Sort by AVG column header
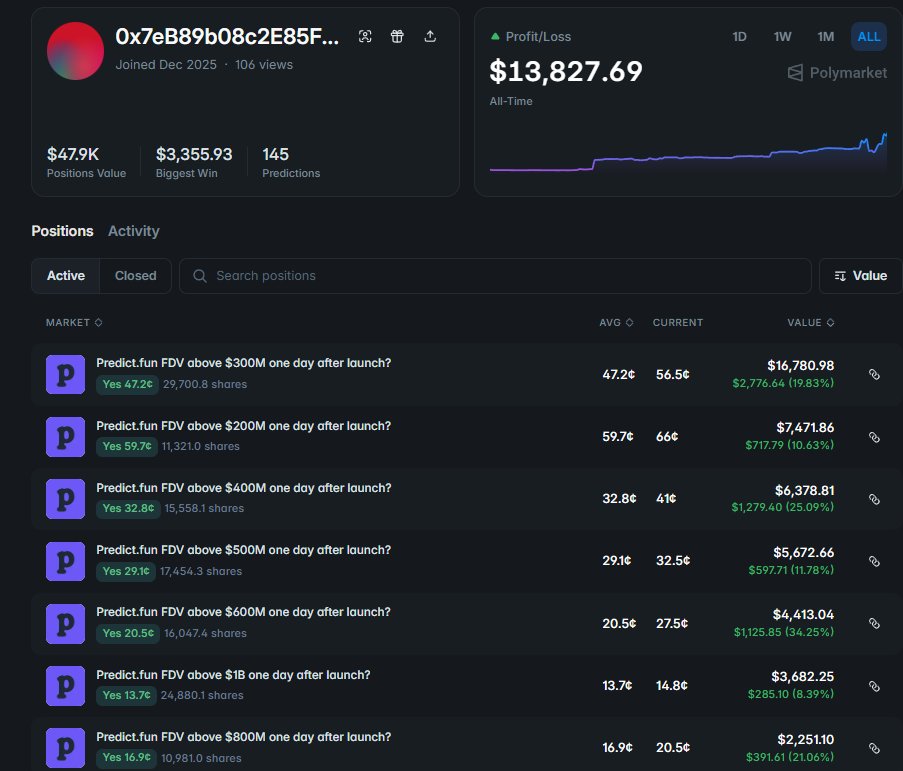This screenshot has width=903, height=771. point(616,322)
